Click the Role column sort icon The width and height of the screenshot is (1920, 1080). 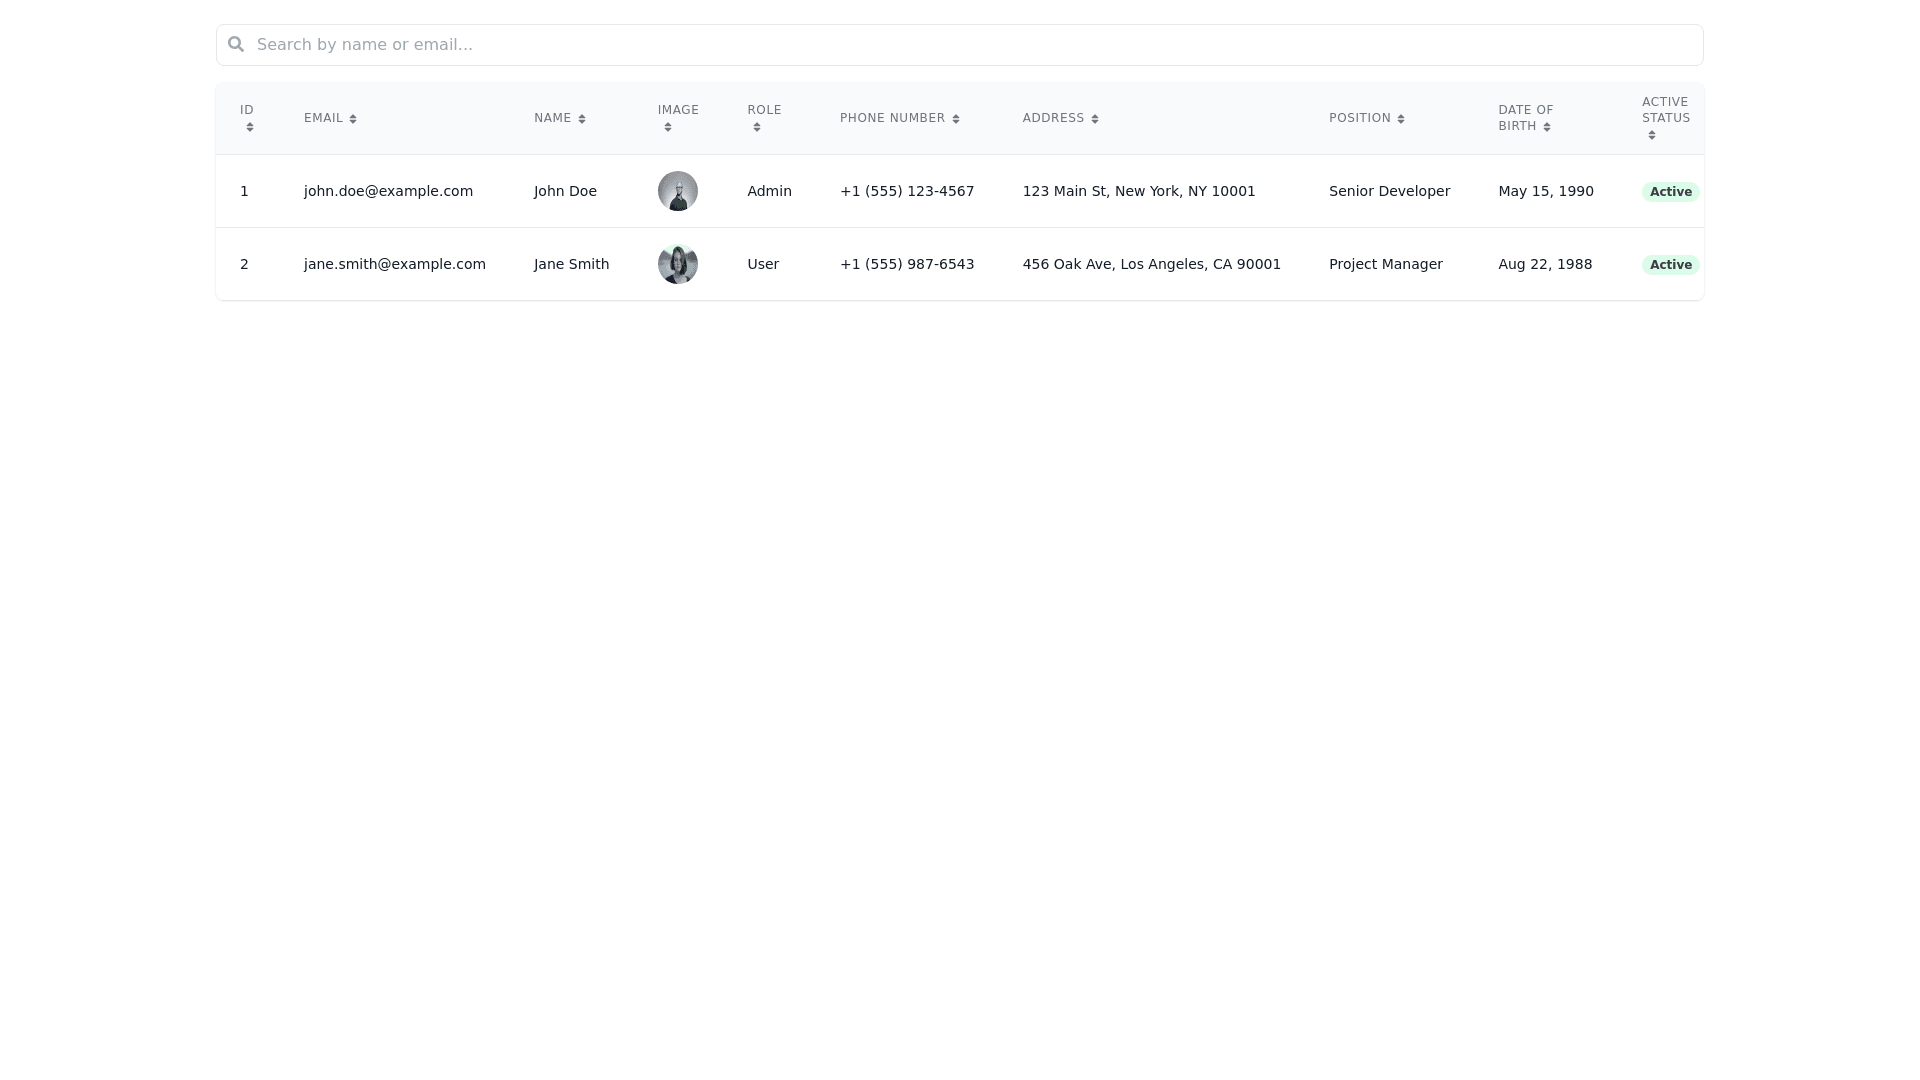(x=757, y=127)
